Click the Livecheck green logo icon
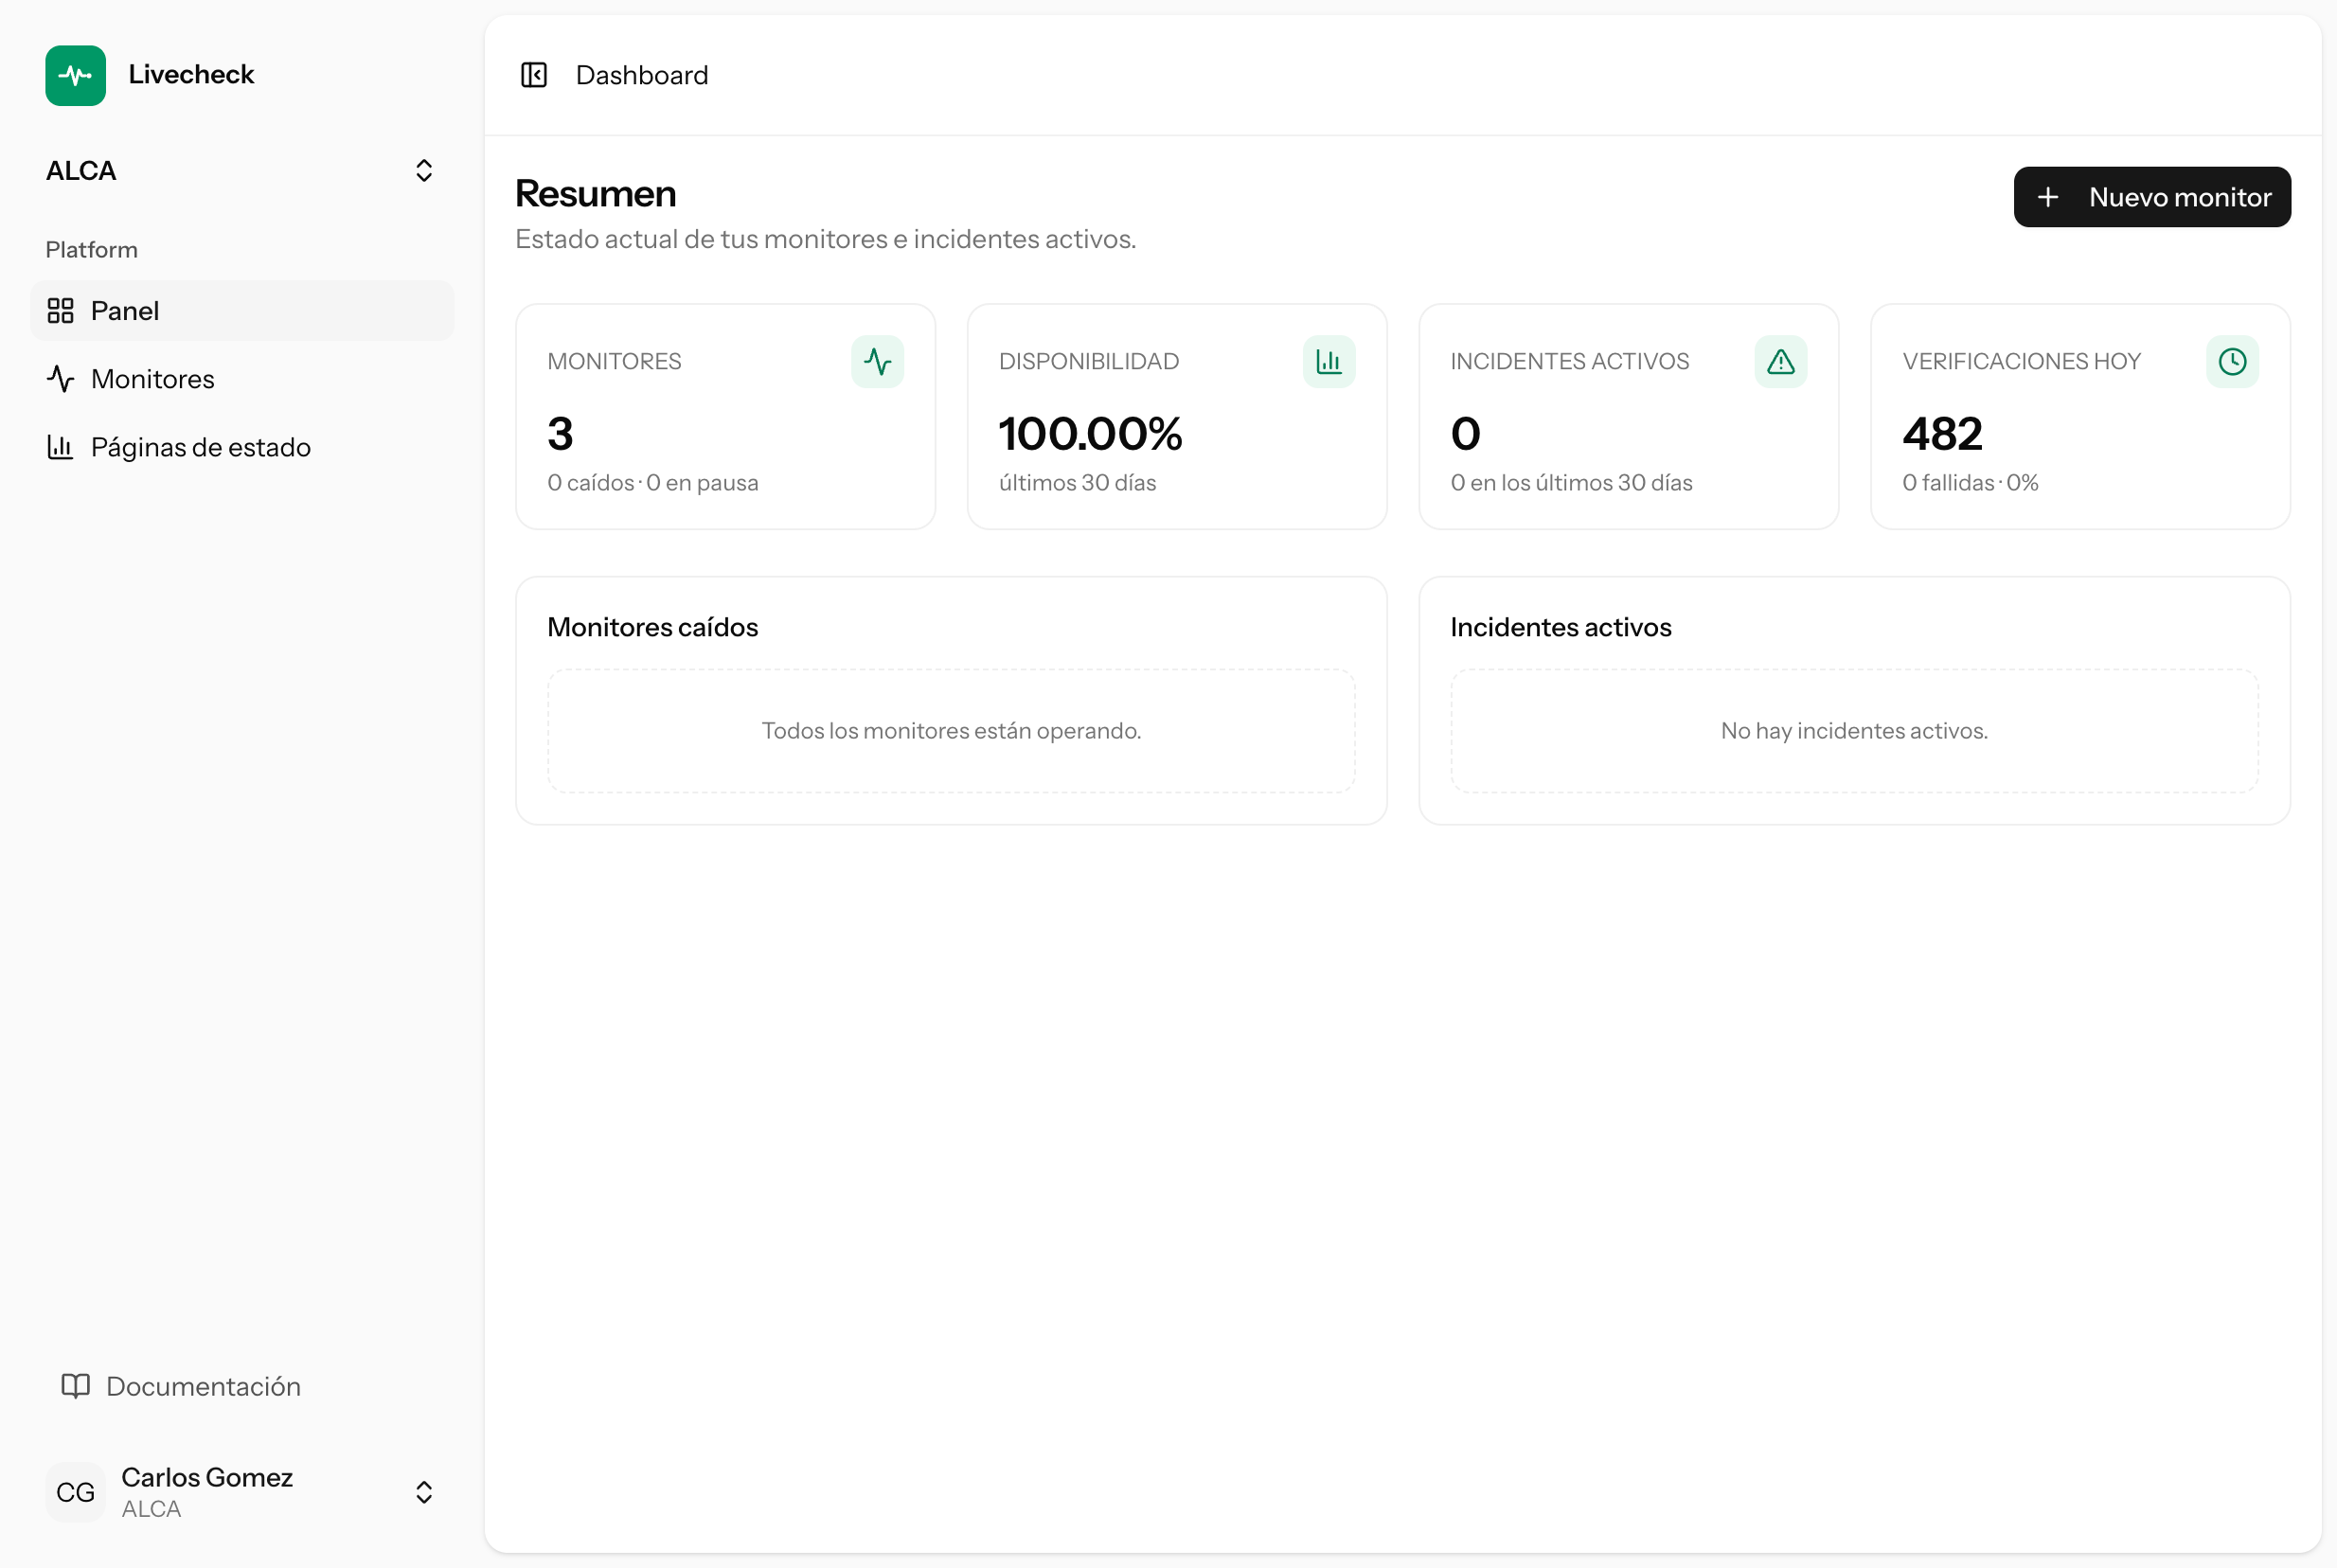 click(x=75, y=75)
